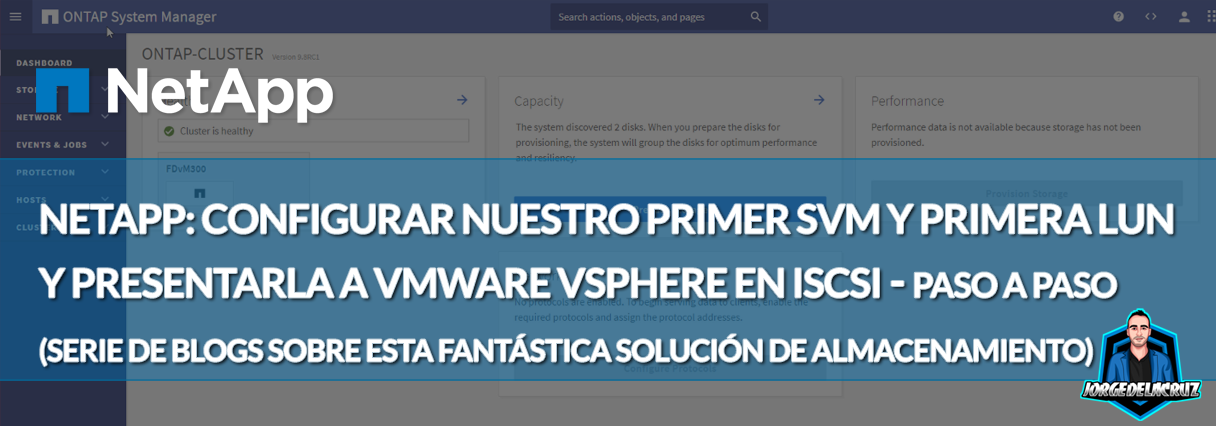Select EVENTS & JOBS in the sidebar

(x=51, y=144)
